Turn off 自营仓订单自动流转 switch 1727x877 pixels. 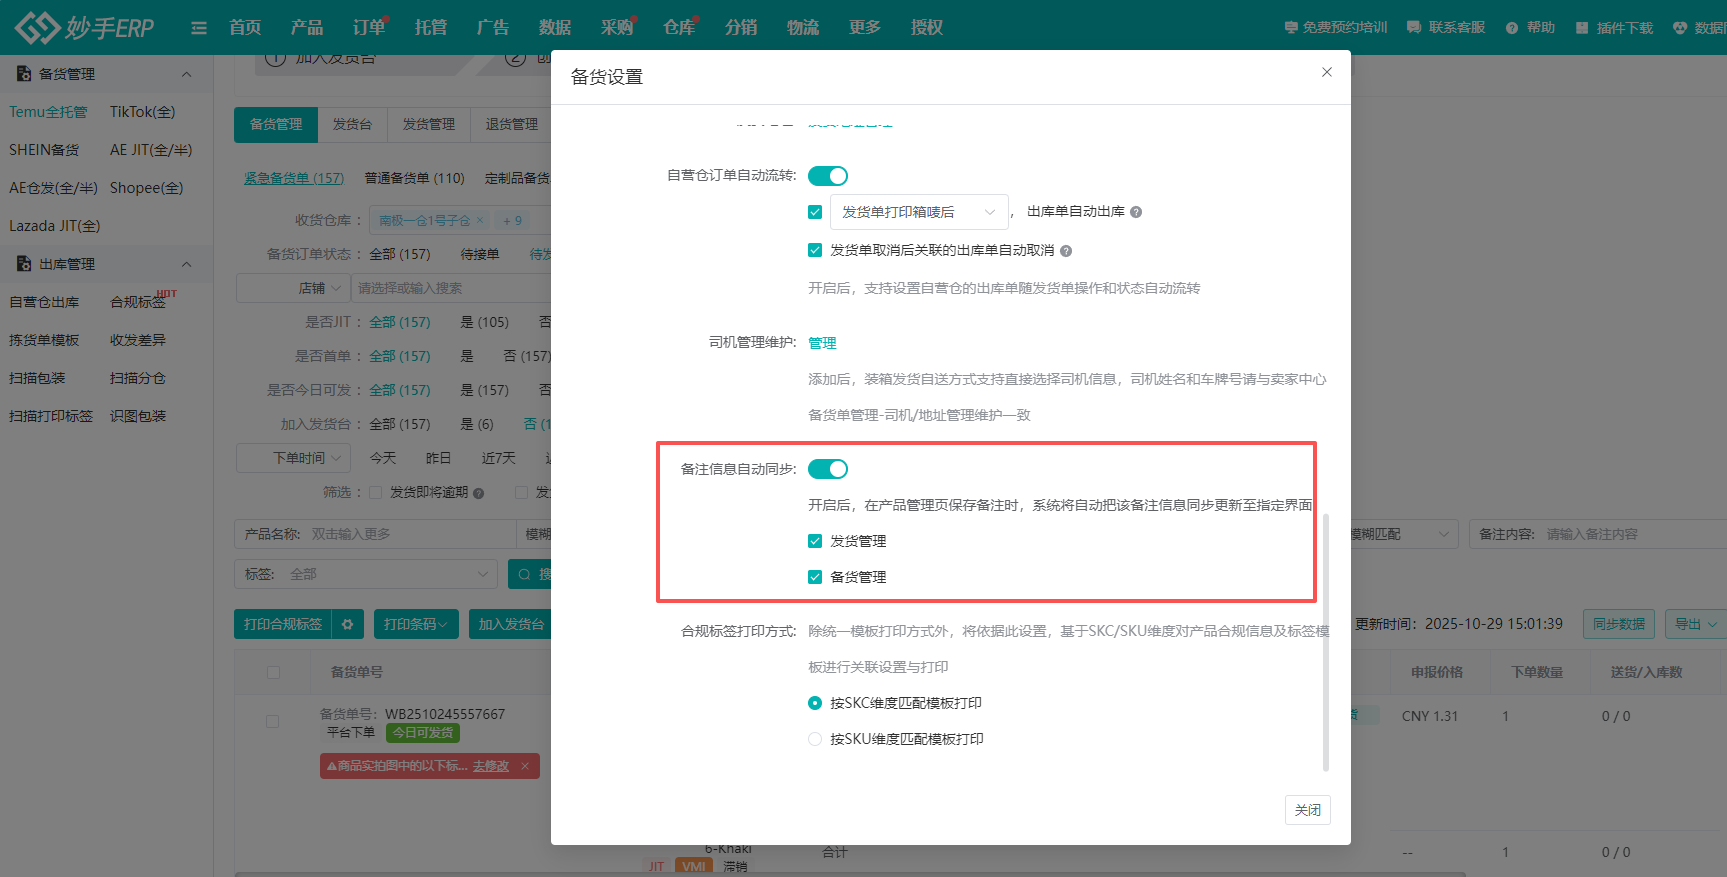click(828, 176)
